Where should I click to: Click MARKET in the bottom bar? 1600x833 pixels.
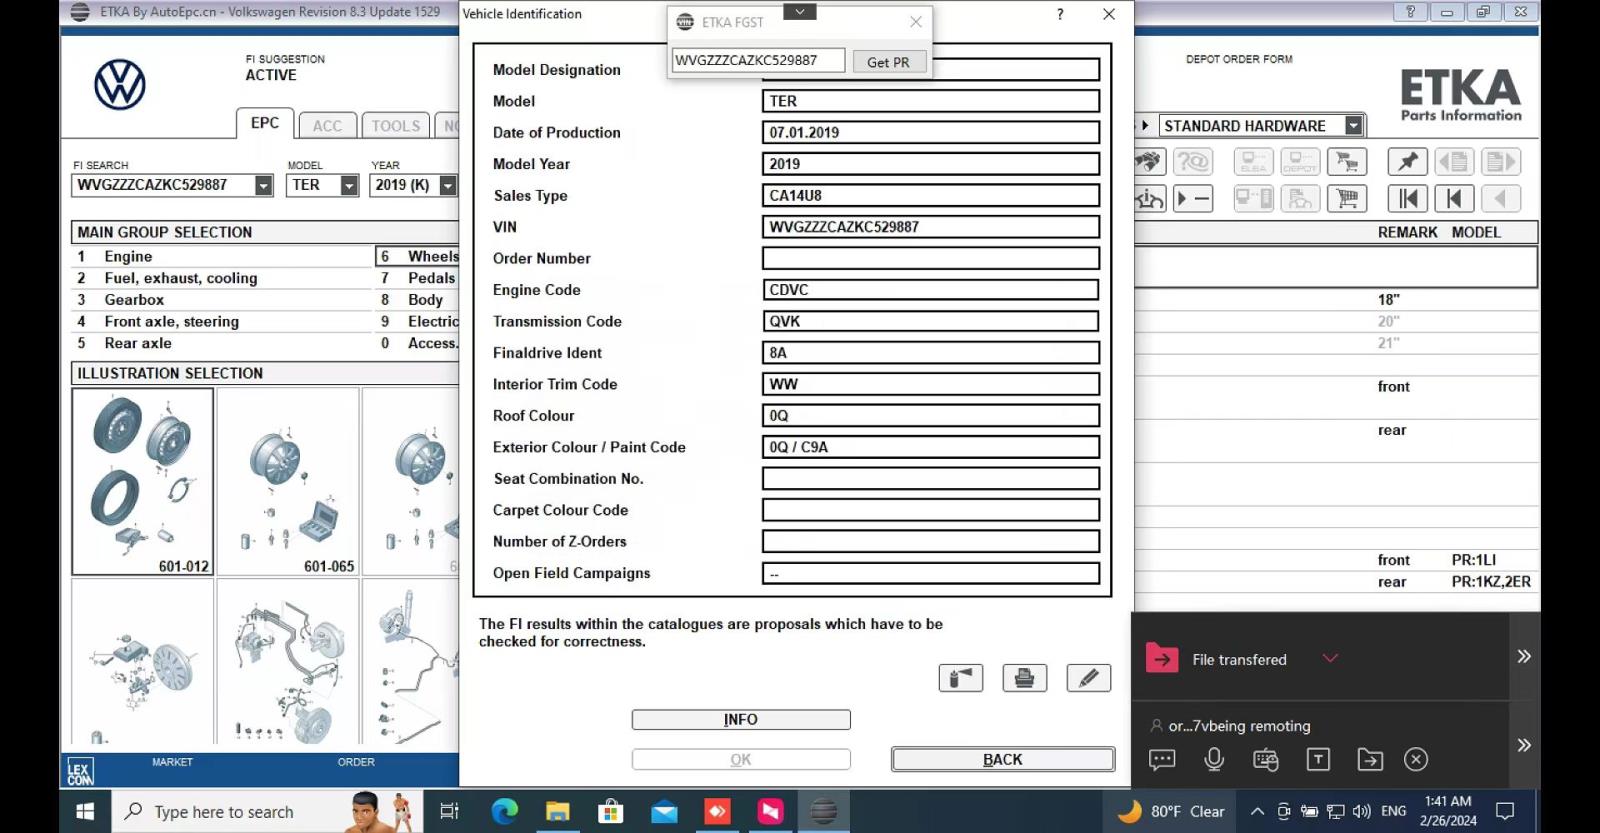(x=172, y=762)
